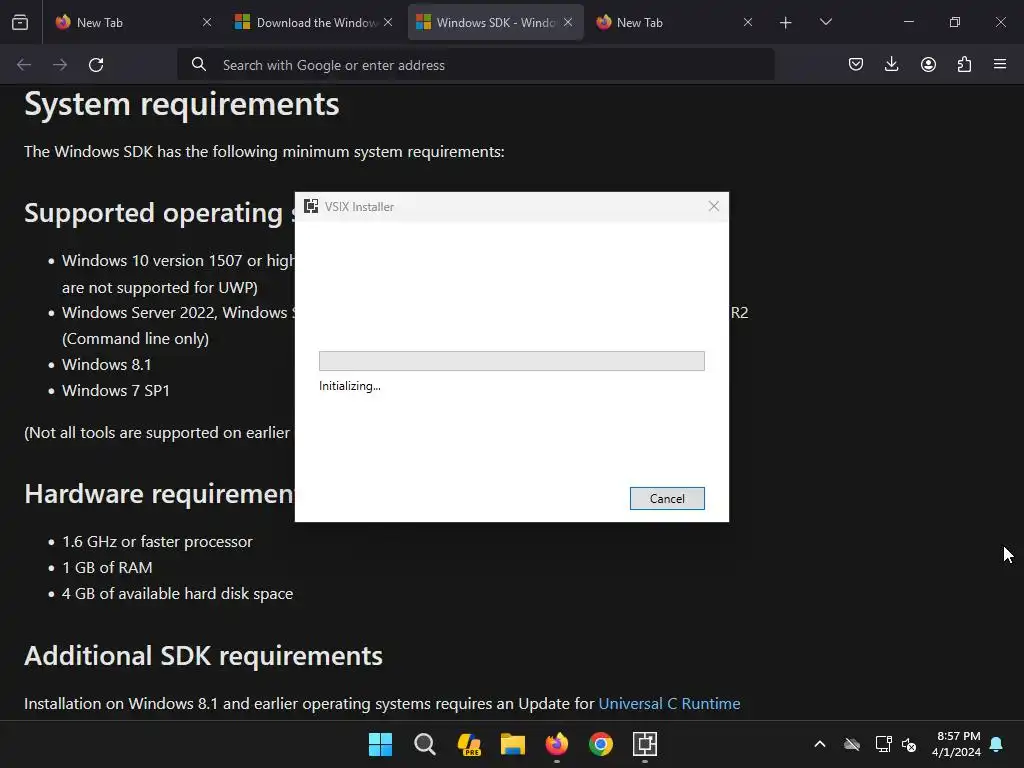Open the Firefox application menu
The image size is (1024, 768).
tap(1000, 64)
